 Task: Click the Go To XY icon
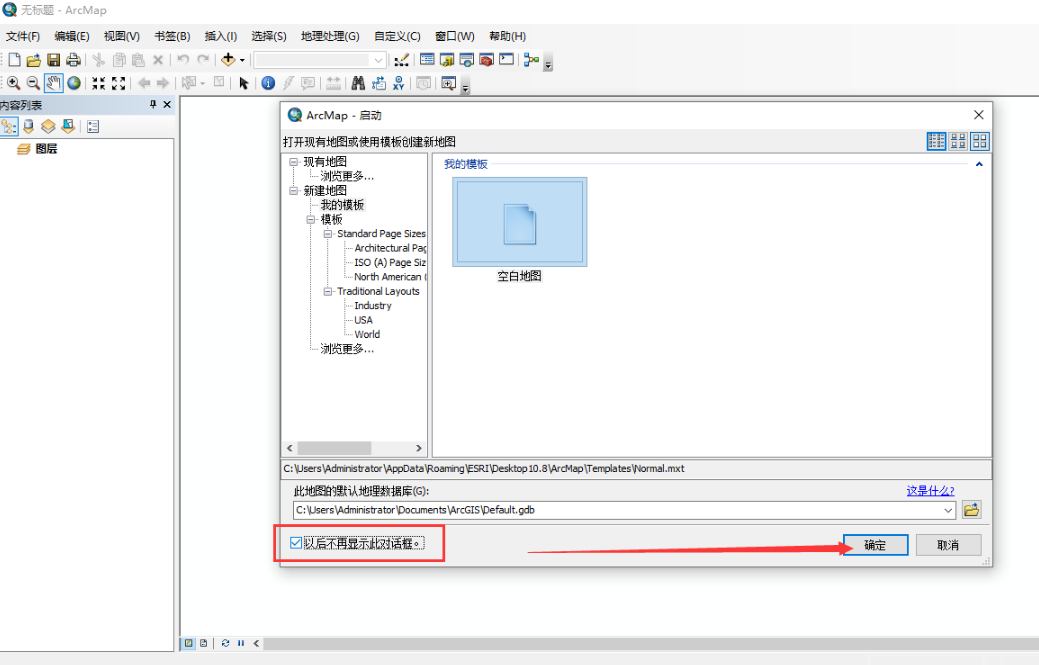click(398, 83)
